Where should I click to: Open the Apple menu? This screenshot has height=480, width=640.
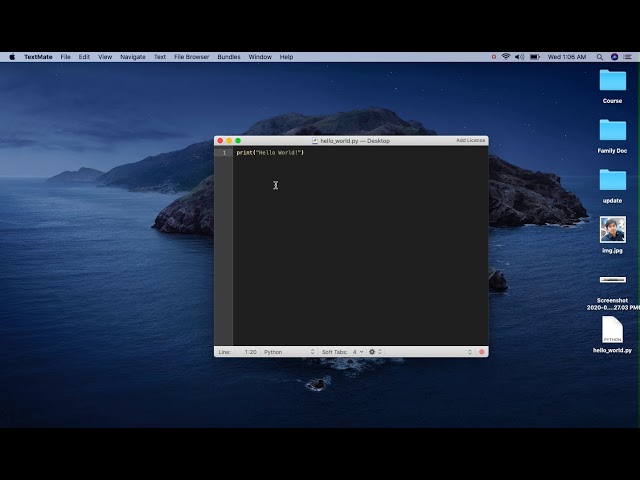pos(12,57)
